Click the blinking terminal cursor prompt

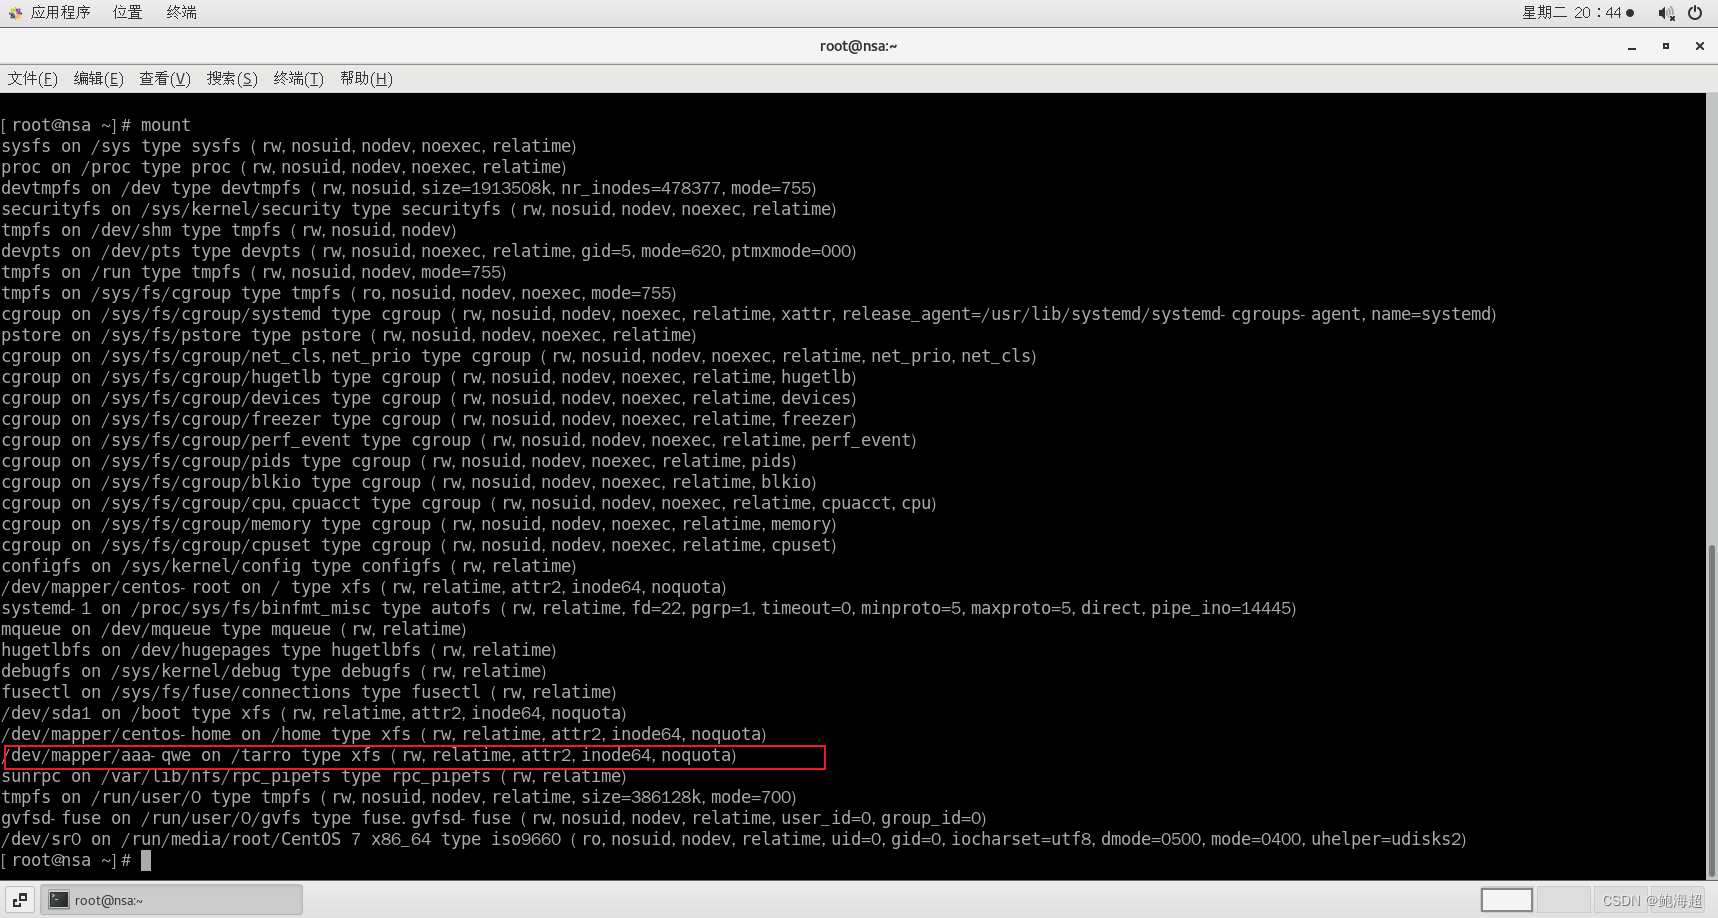click(x=145, y=860)
